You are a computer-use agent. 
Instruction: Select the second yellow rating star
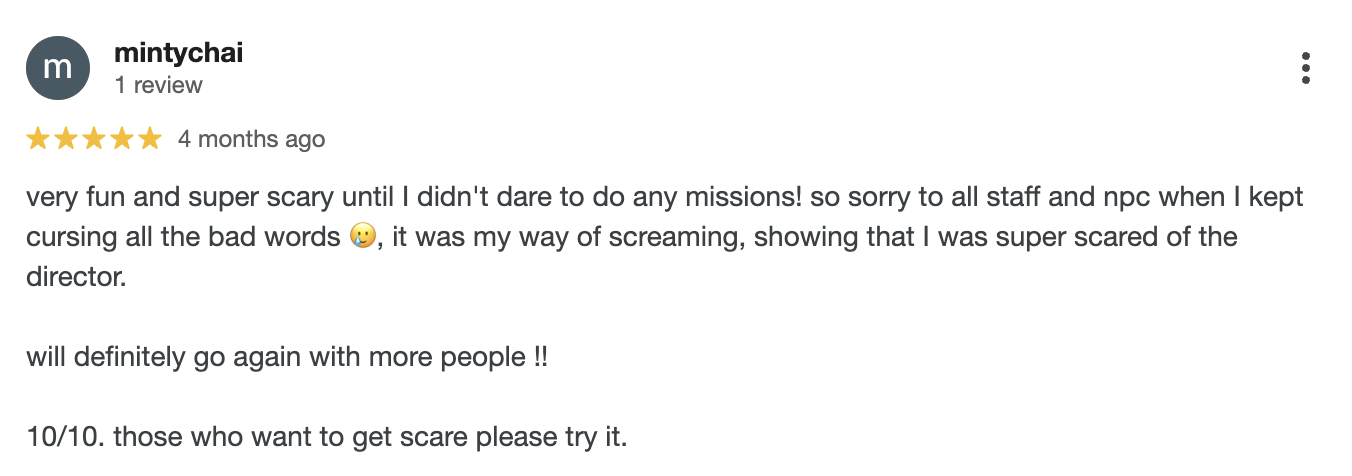coord(66,139)
